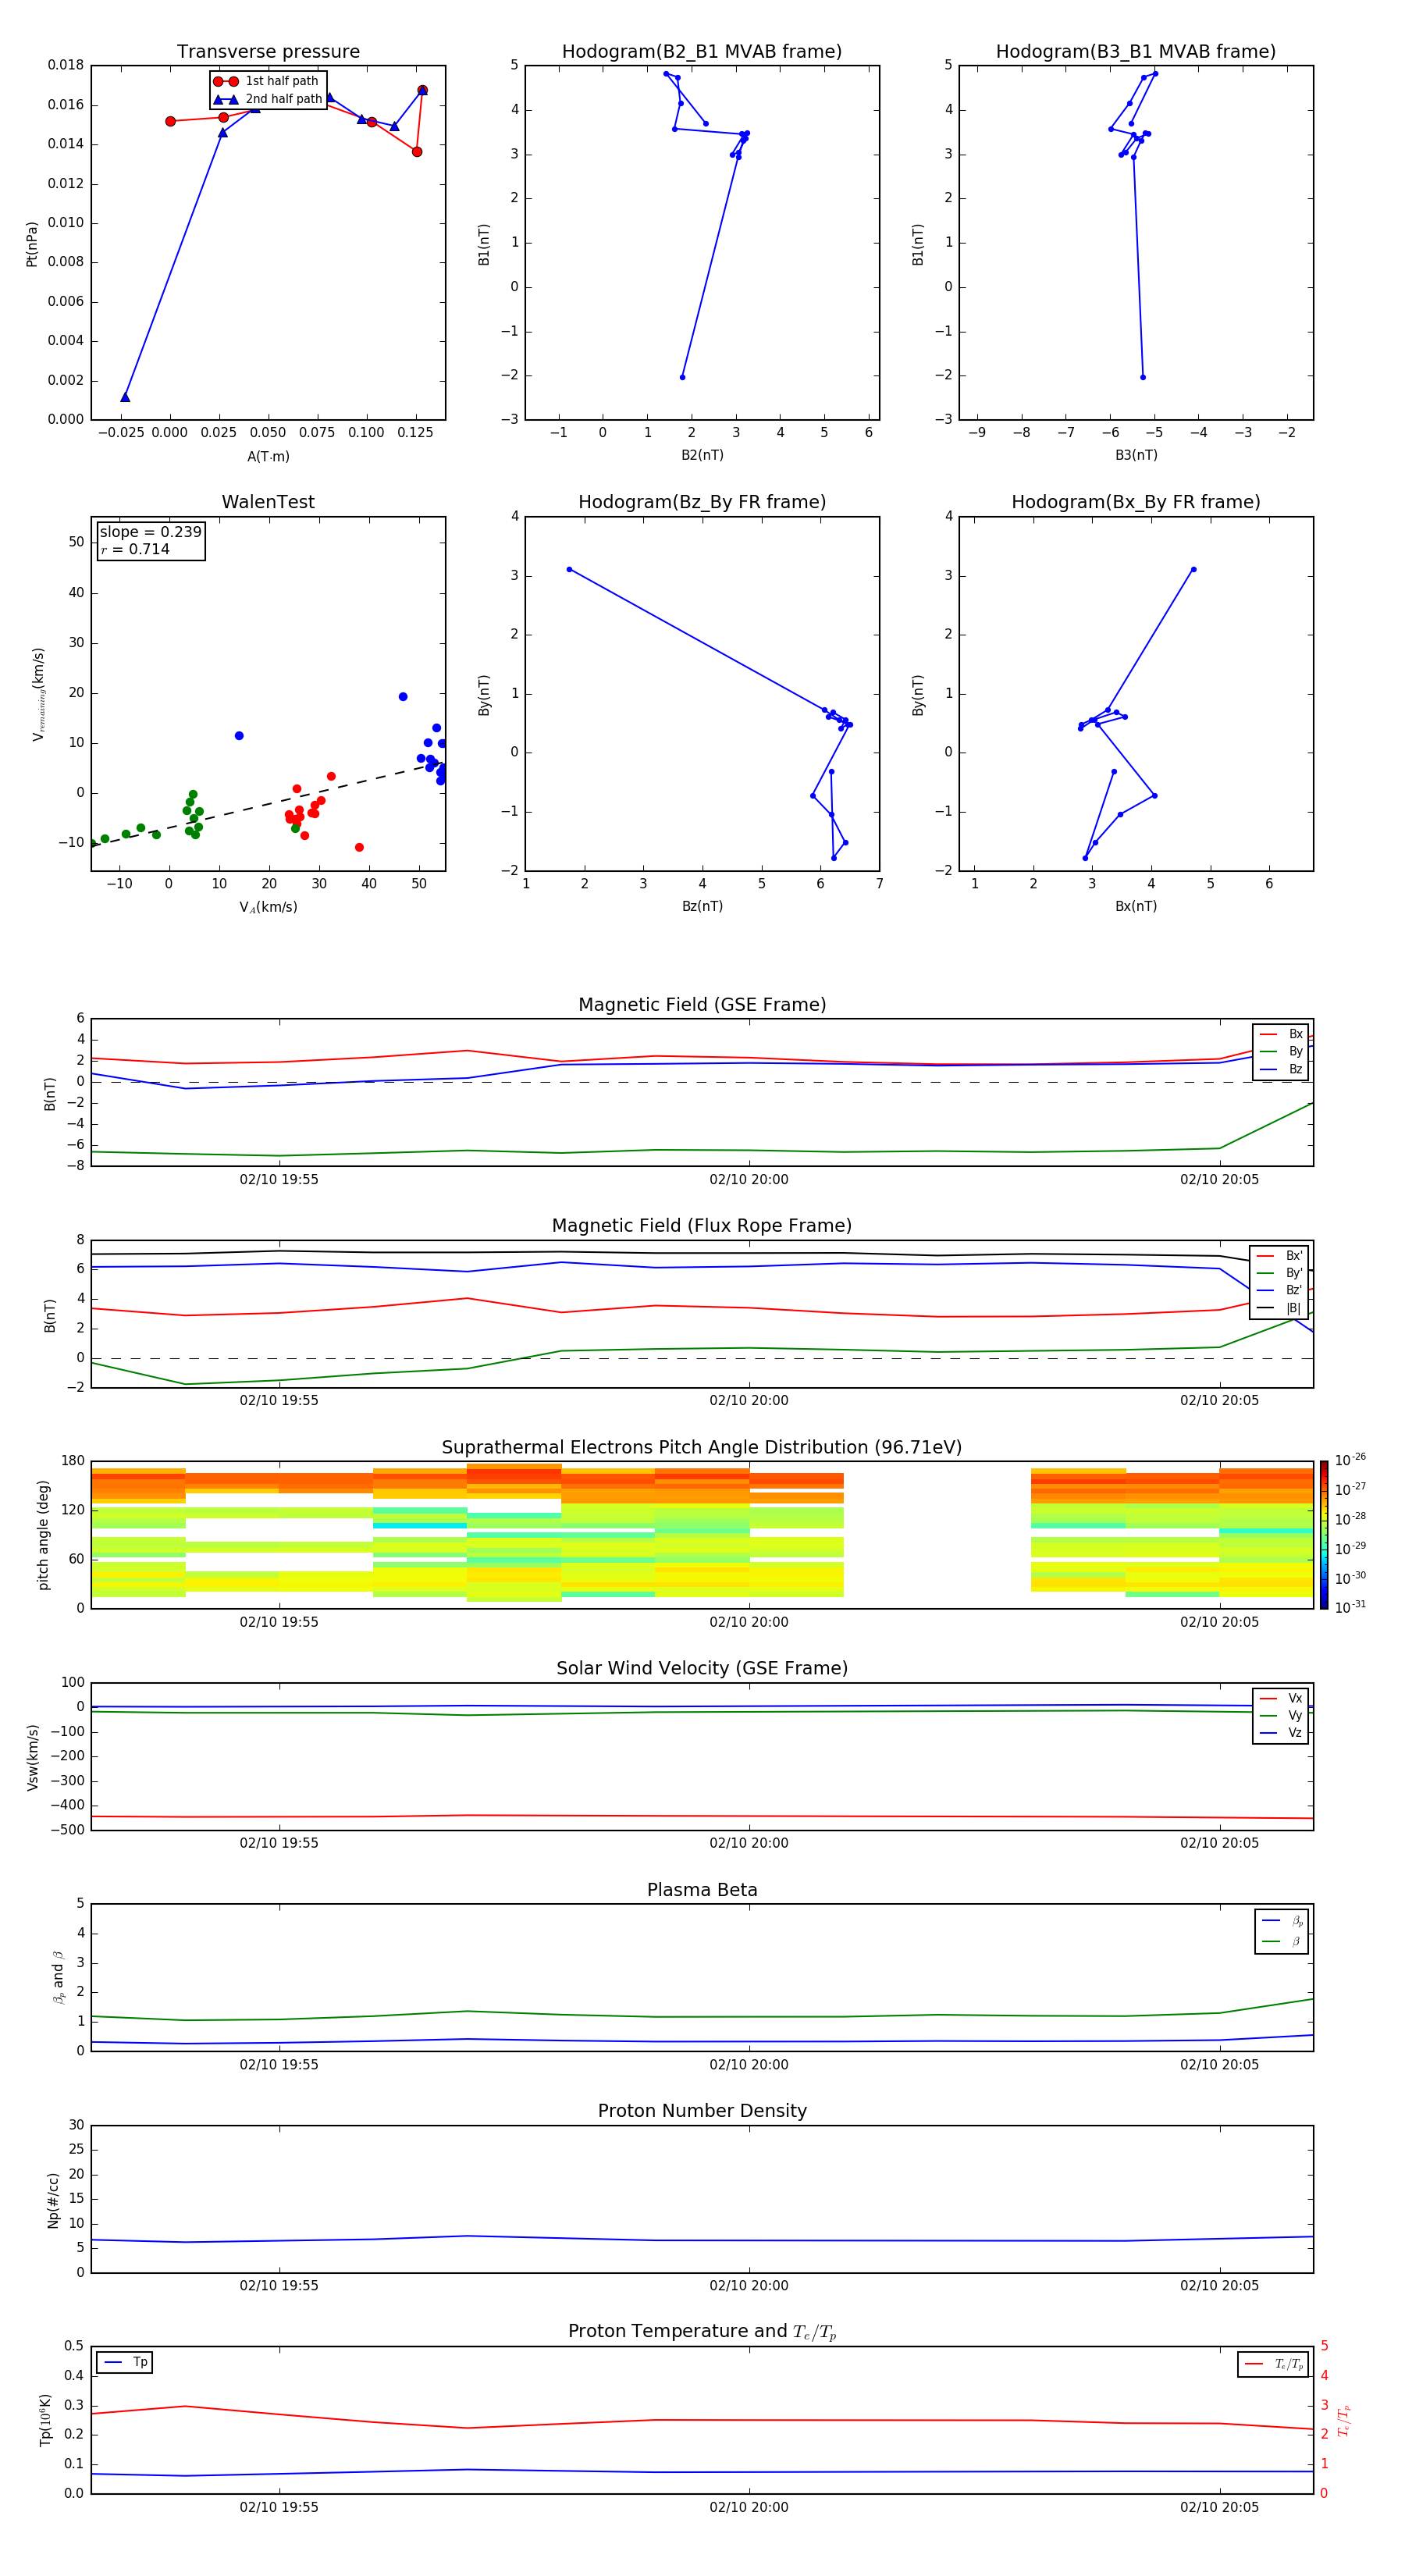Click the Bz' legend entry in flux rope panel
Screen dimensions: 1405x2576
[1279, 1290]
